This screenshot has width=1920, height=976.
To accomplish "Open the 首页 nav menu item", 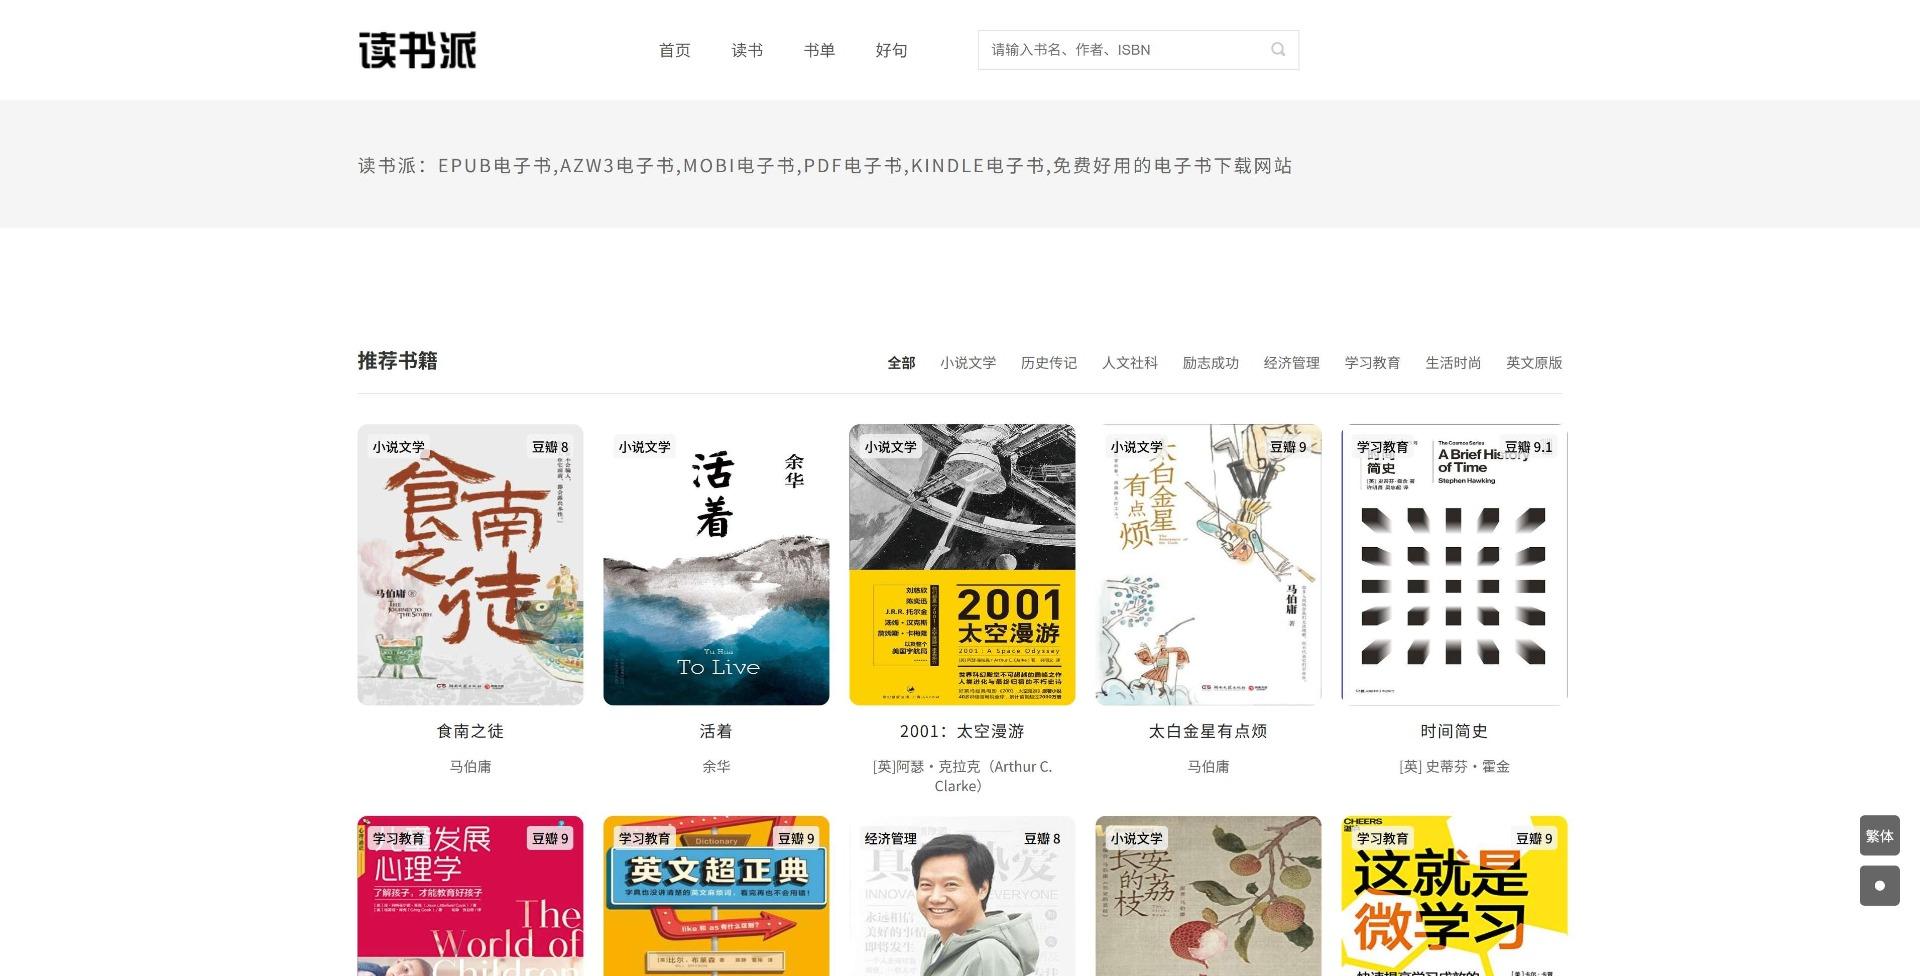I will tap(674, 50).
